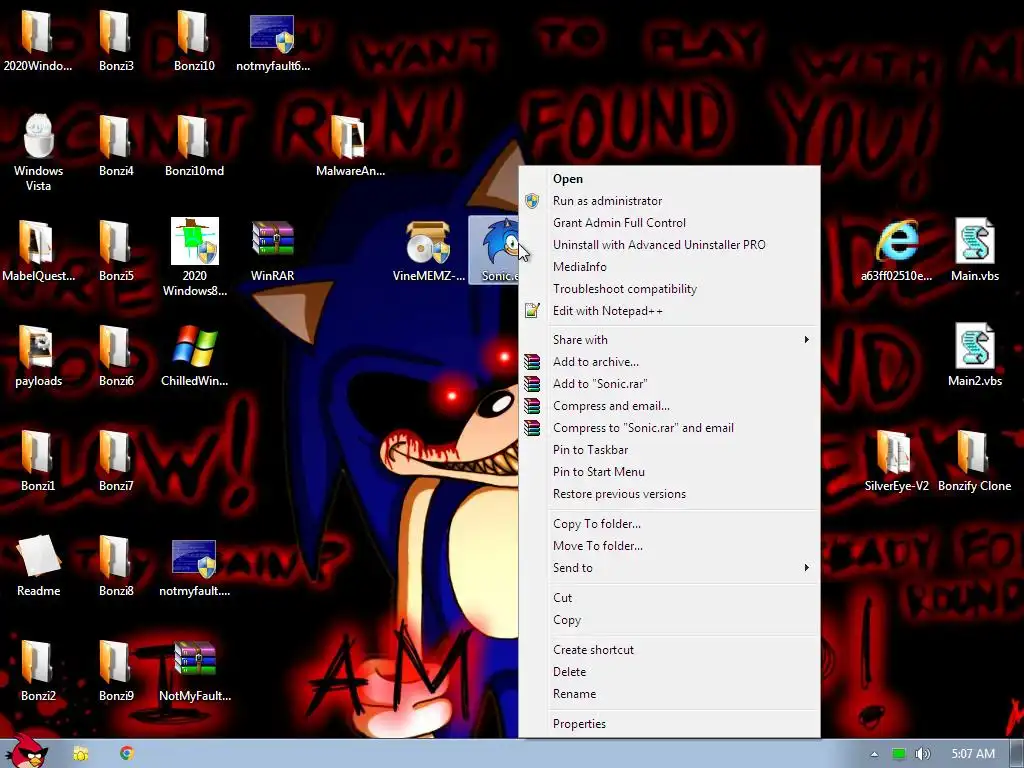Choose Cut in the context menu
The height and width of the screenshot is (768, 1024).
click(x=669, y=598)
